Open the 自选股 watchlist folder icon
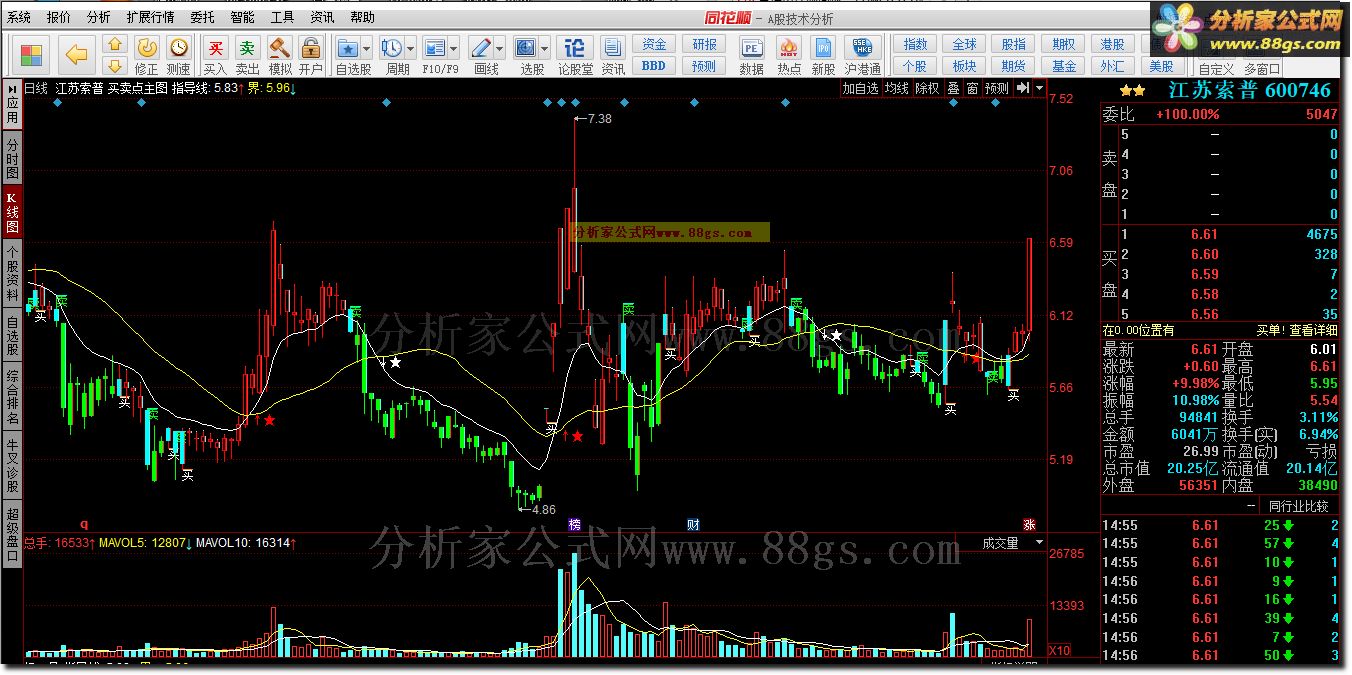Viewport: 1352px width, 675px height. click(348, 48)
